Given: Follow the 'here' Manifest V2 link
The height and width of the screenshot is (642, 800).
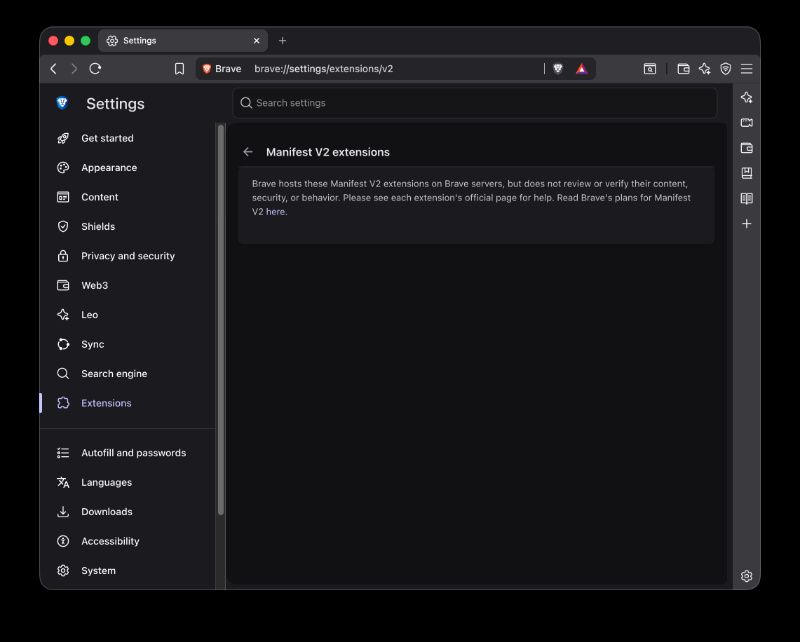Looking at the screenshot, I should [x=276, y=212].
